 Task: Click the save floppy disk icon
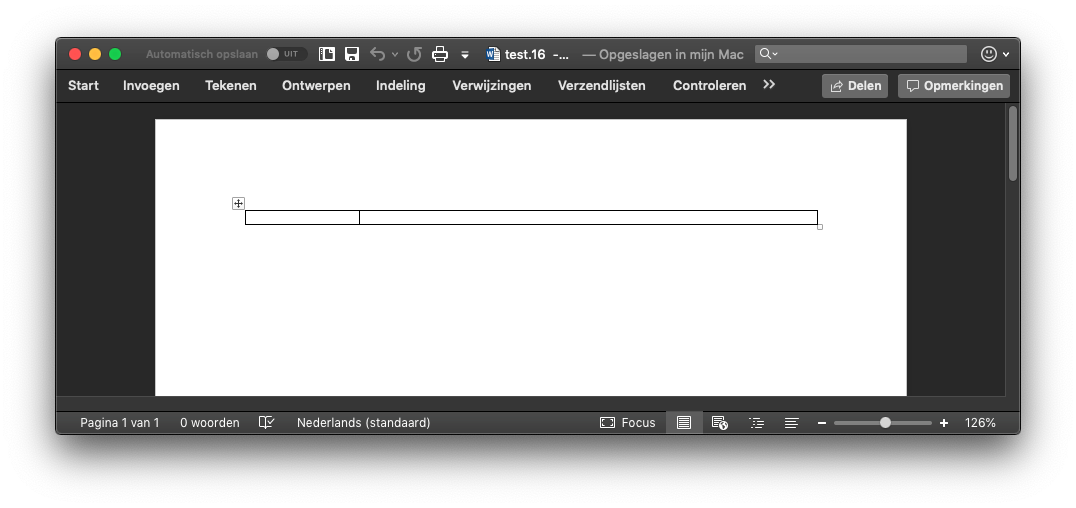[x=352, y=54]
